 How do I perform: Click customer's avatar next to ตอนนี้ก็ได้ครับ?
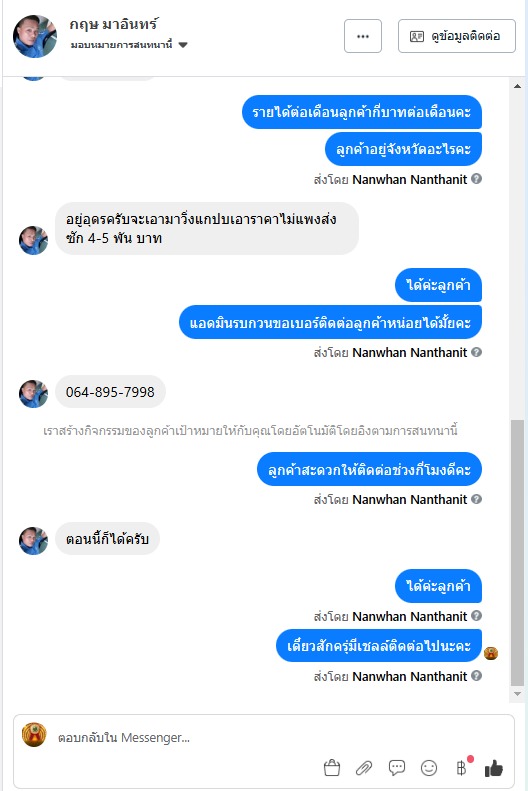[x=33, y=541]
